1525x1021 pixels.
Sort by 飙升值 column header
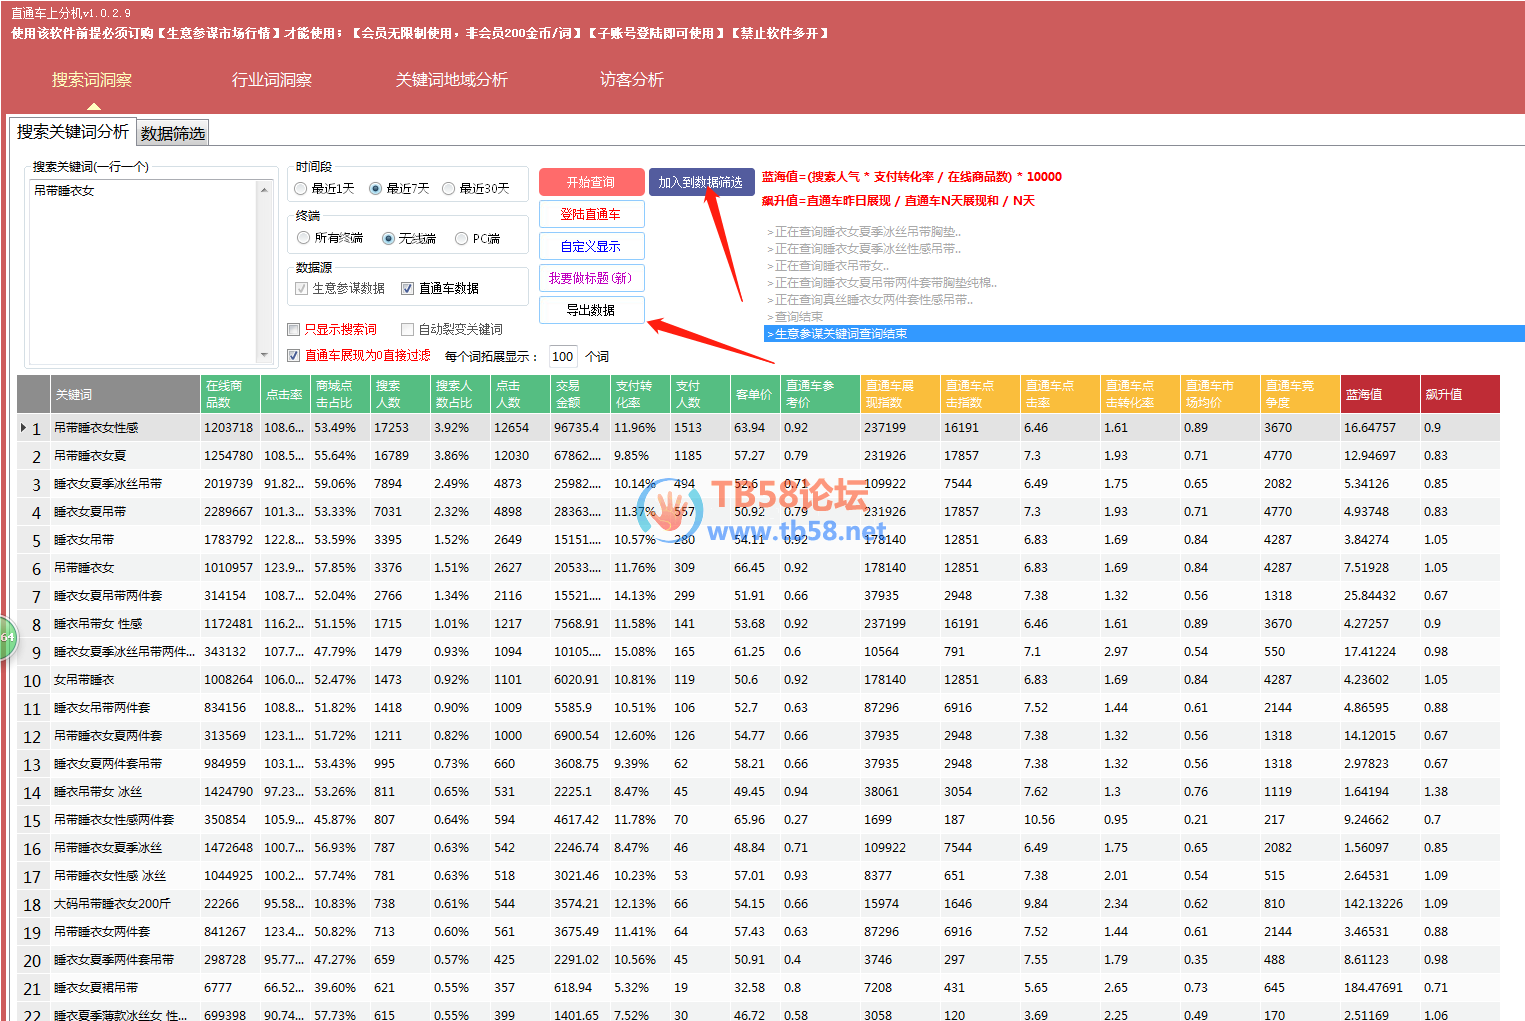pyautogui.click(x=1460, y=394)
